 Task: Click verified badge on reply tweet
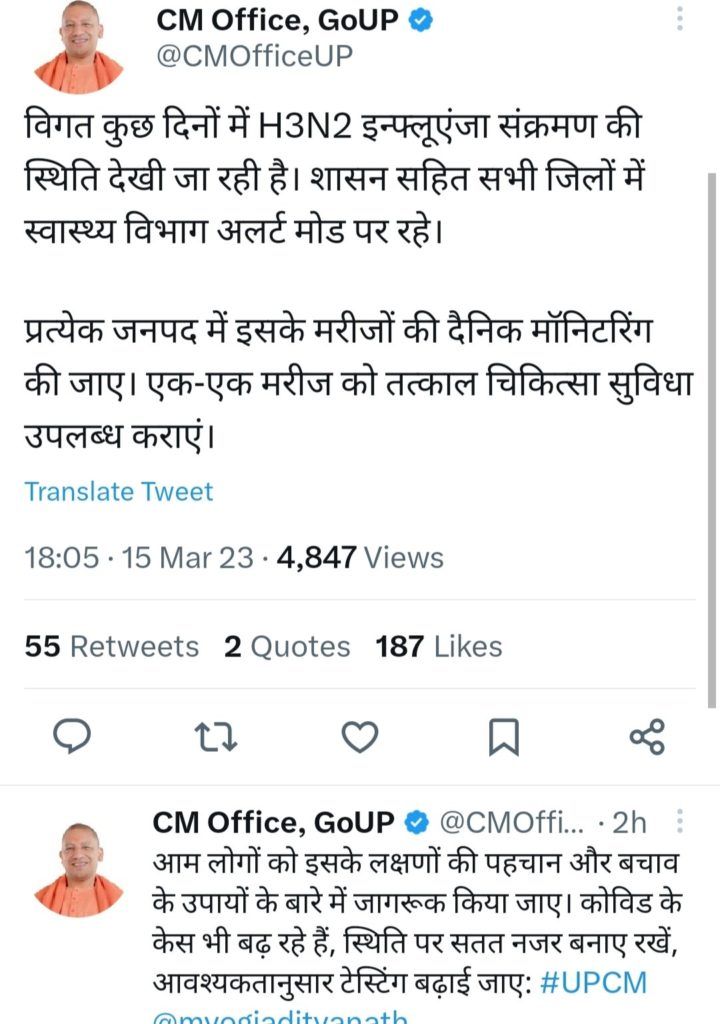click(x=415, y=823)
